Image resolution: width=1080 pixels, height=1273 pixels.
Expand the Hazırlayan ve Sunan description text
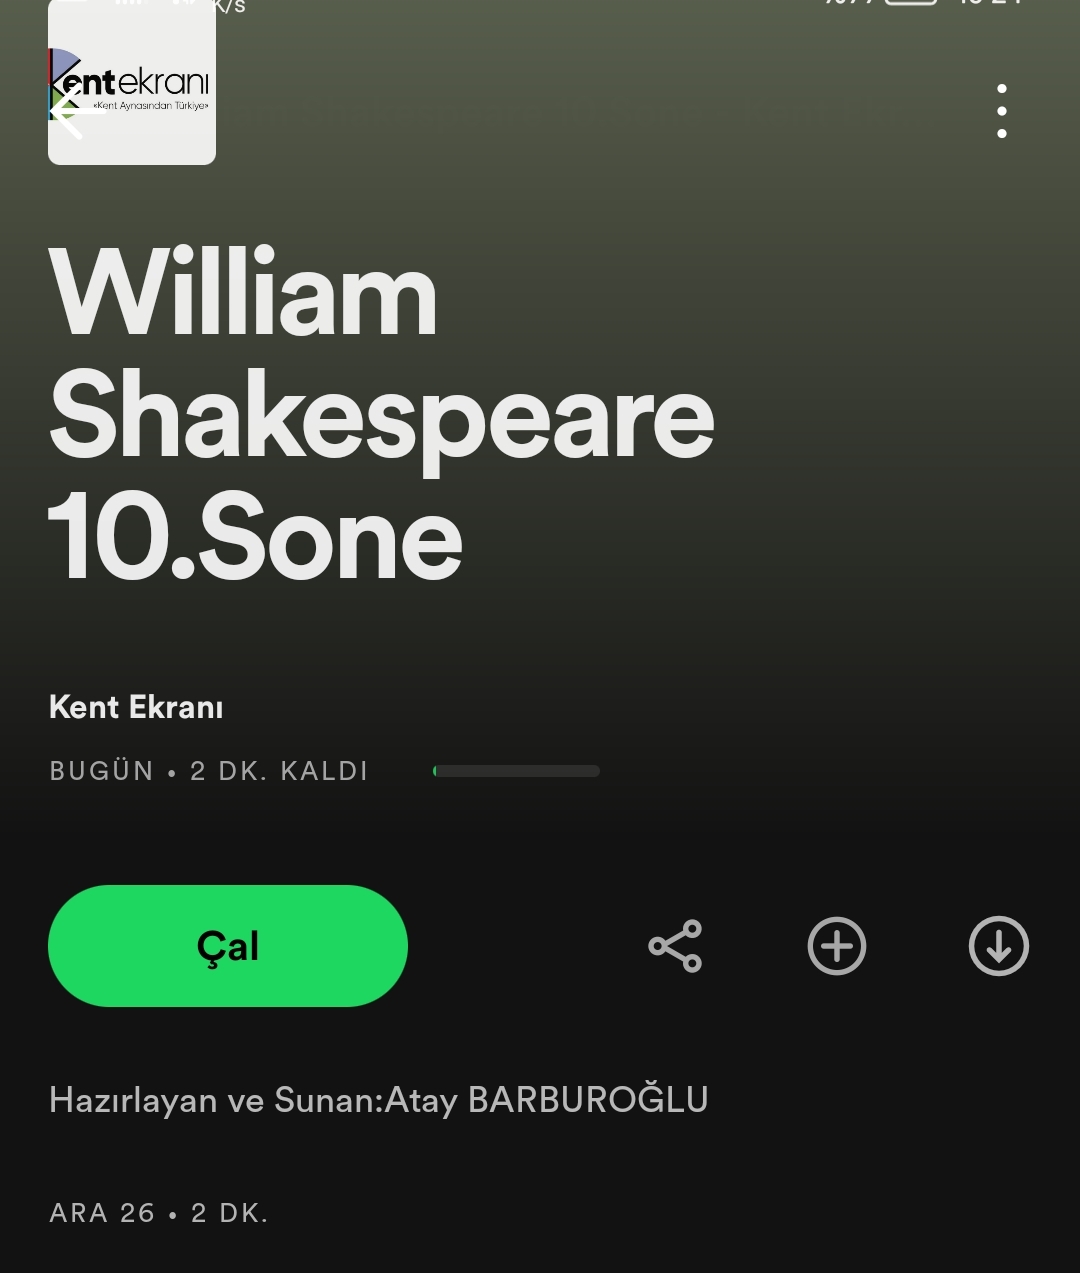coord(379,1100)
